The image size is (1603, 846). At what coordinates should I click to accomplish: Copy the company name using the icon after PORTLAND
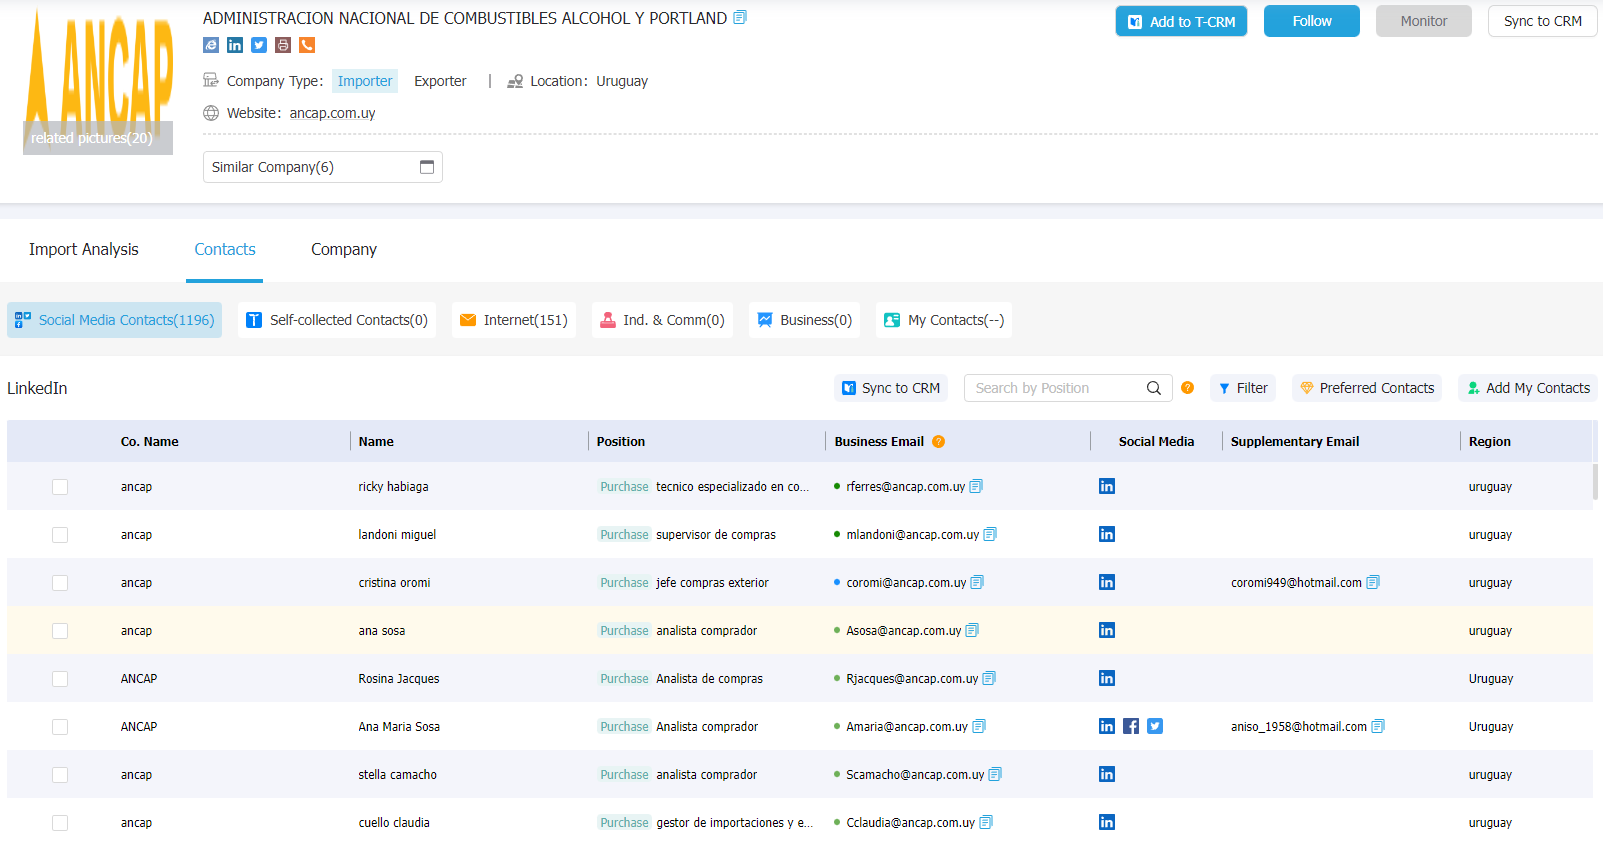pyautogui.click(x=740, y=17)
